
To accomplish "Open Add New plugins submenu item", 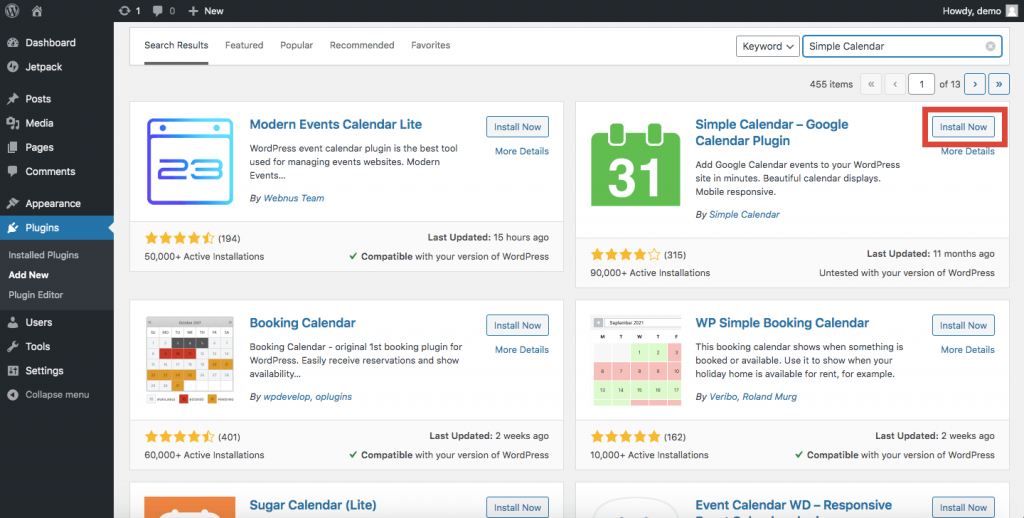I will click(29, 275).
